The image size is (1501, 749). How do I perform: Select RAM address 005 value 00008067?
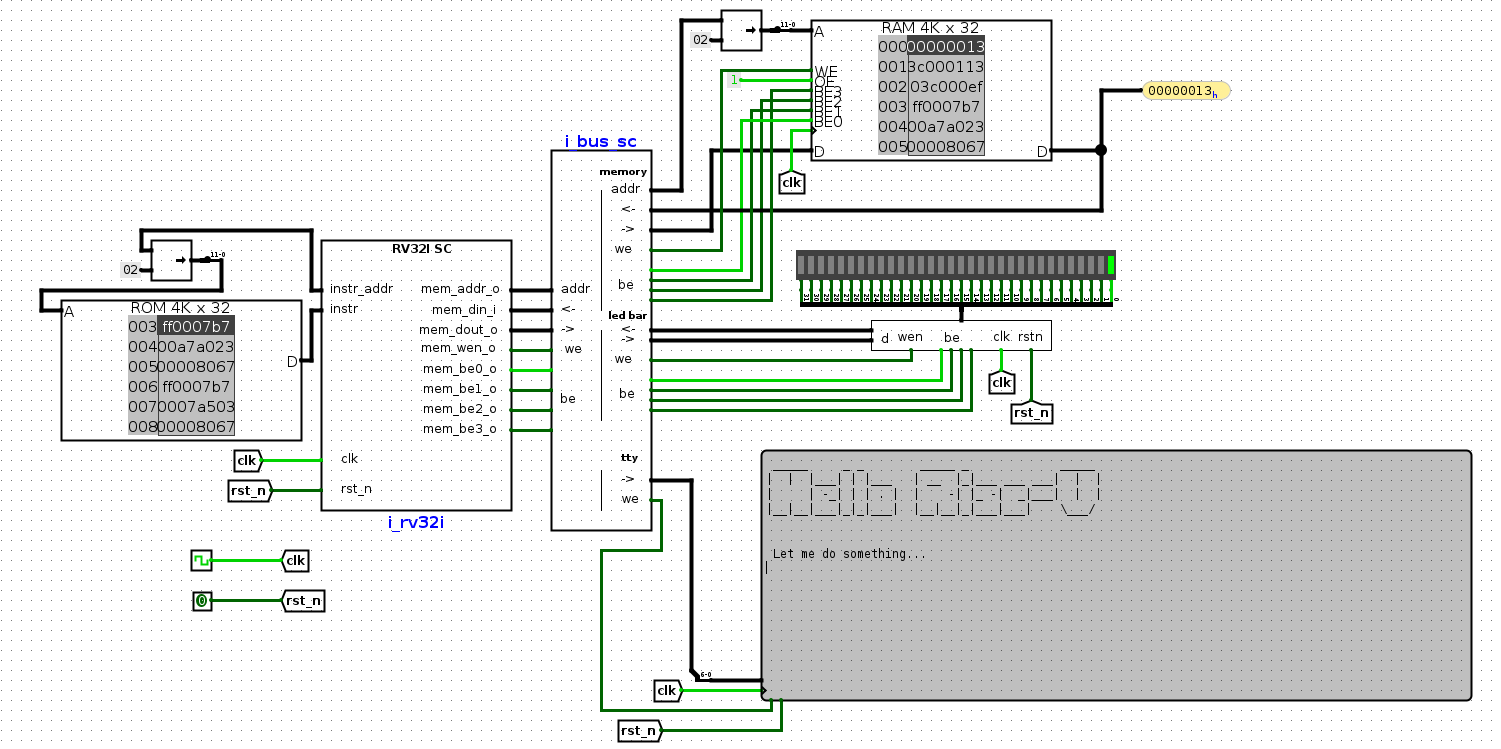tap(946, 147)
